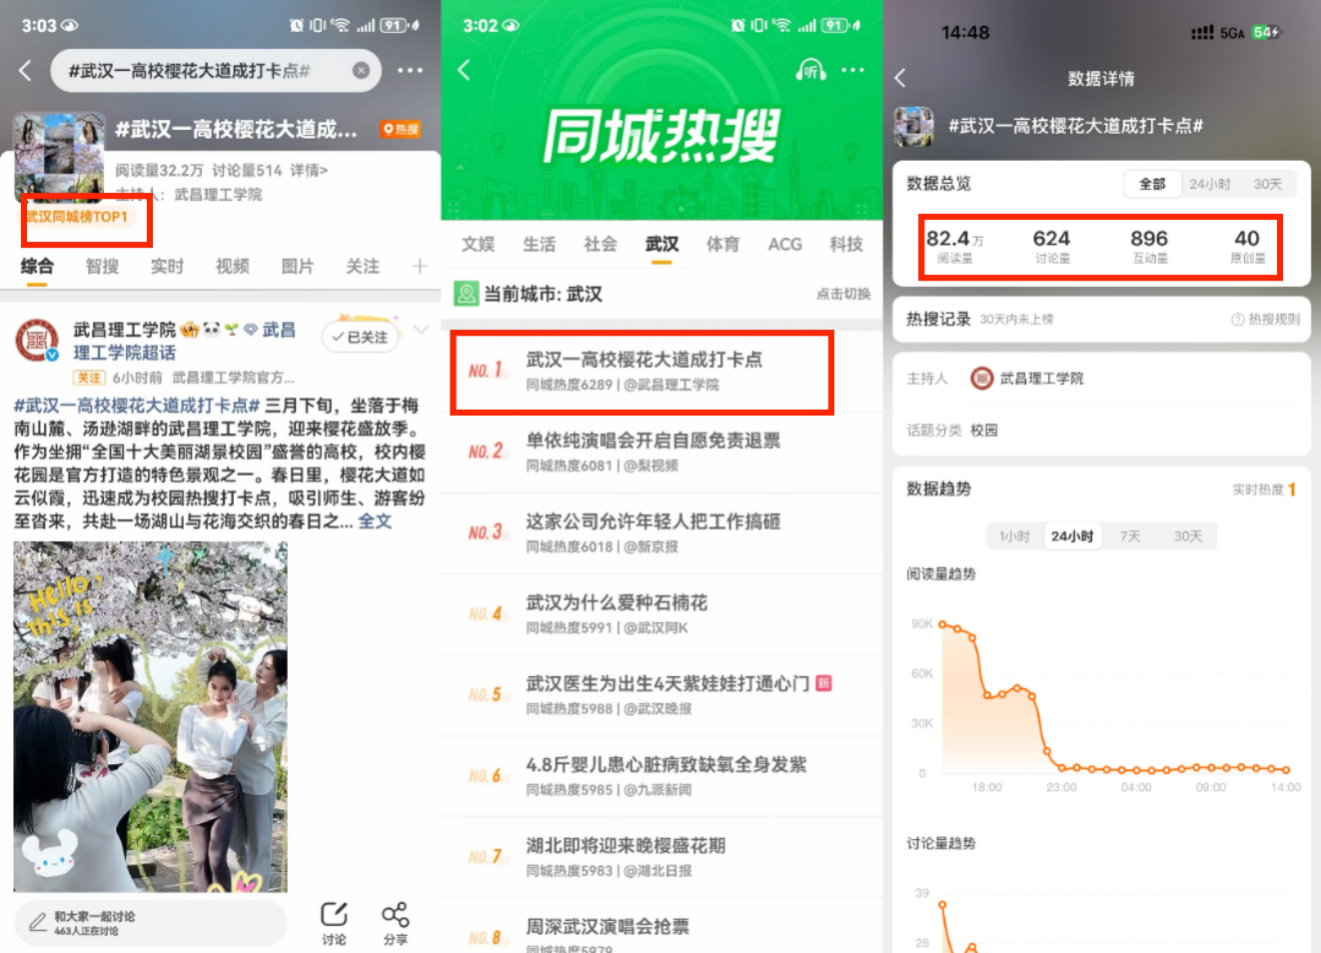The height and width of the screenshot is (953, 1321).
Task: Expand post with 全文 link
Action: pos(375,521)
